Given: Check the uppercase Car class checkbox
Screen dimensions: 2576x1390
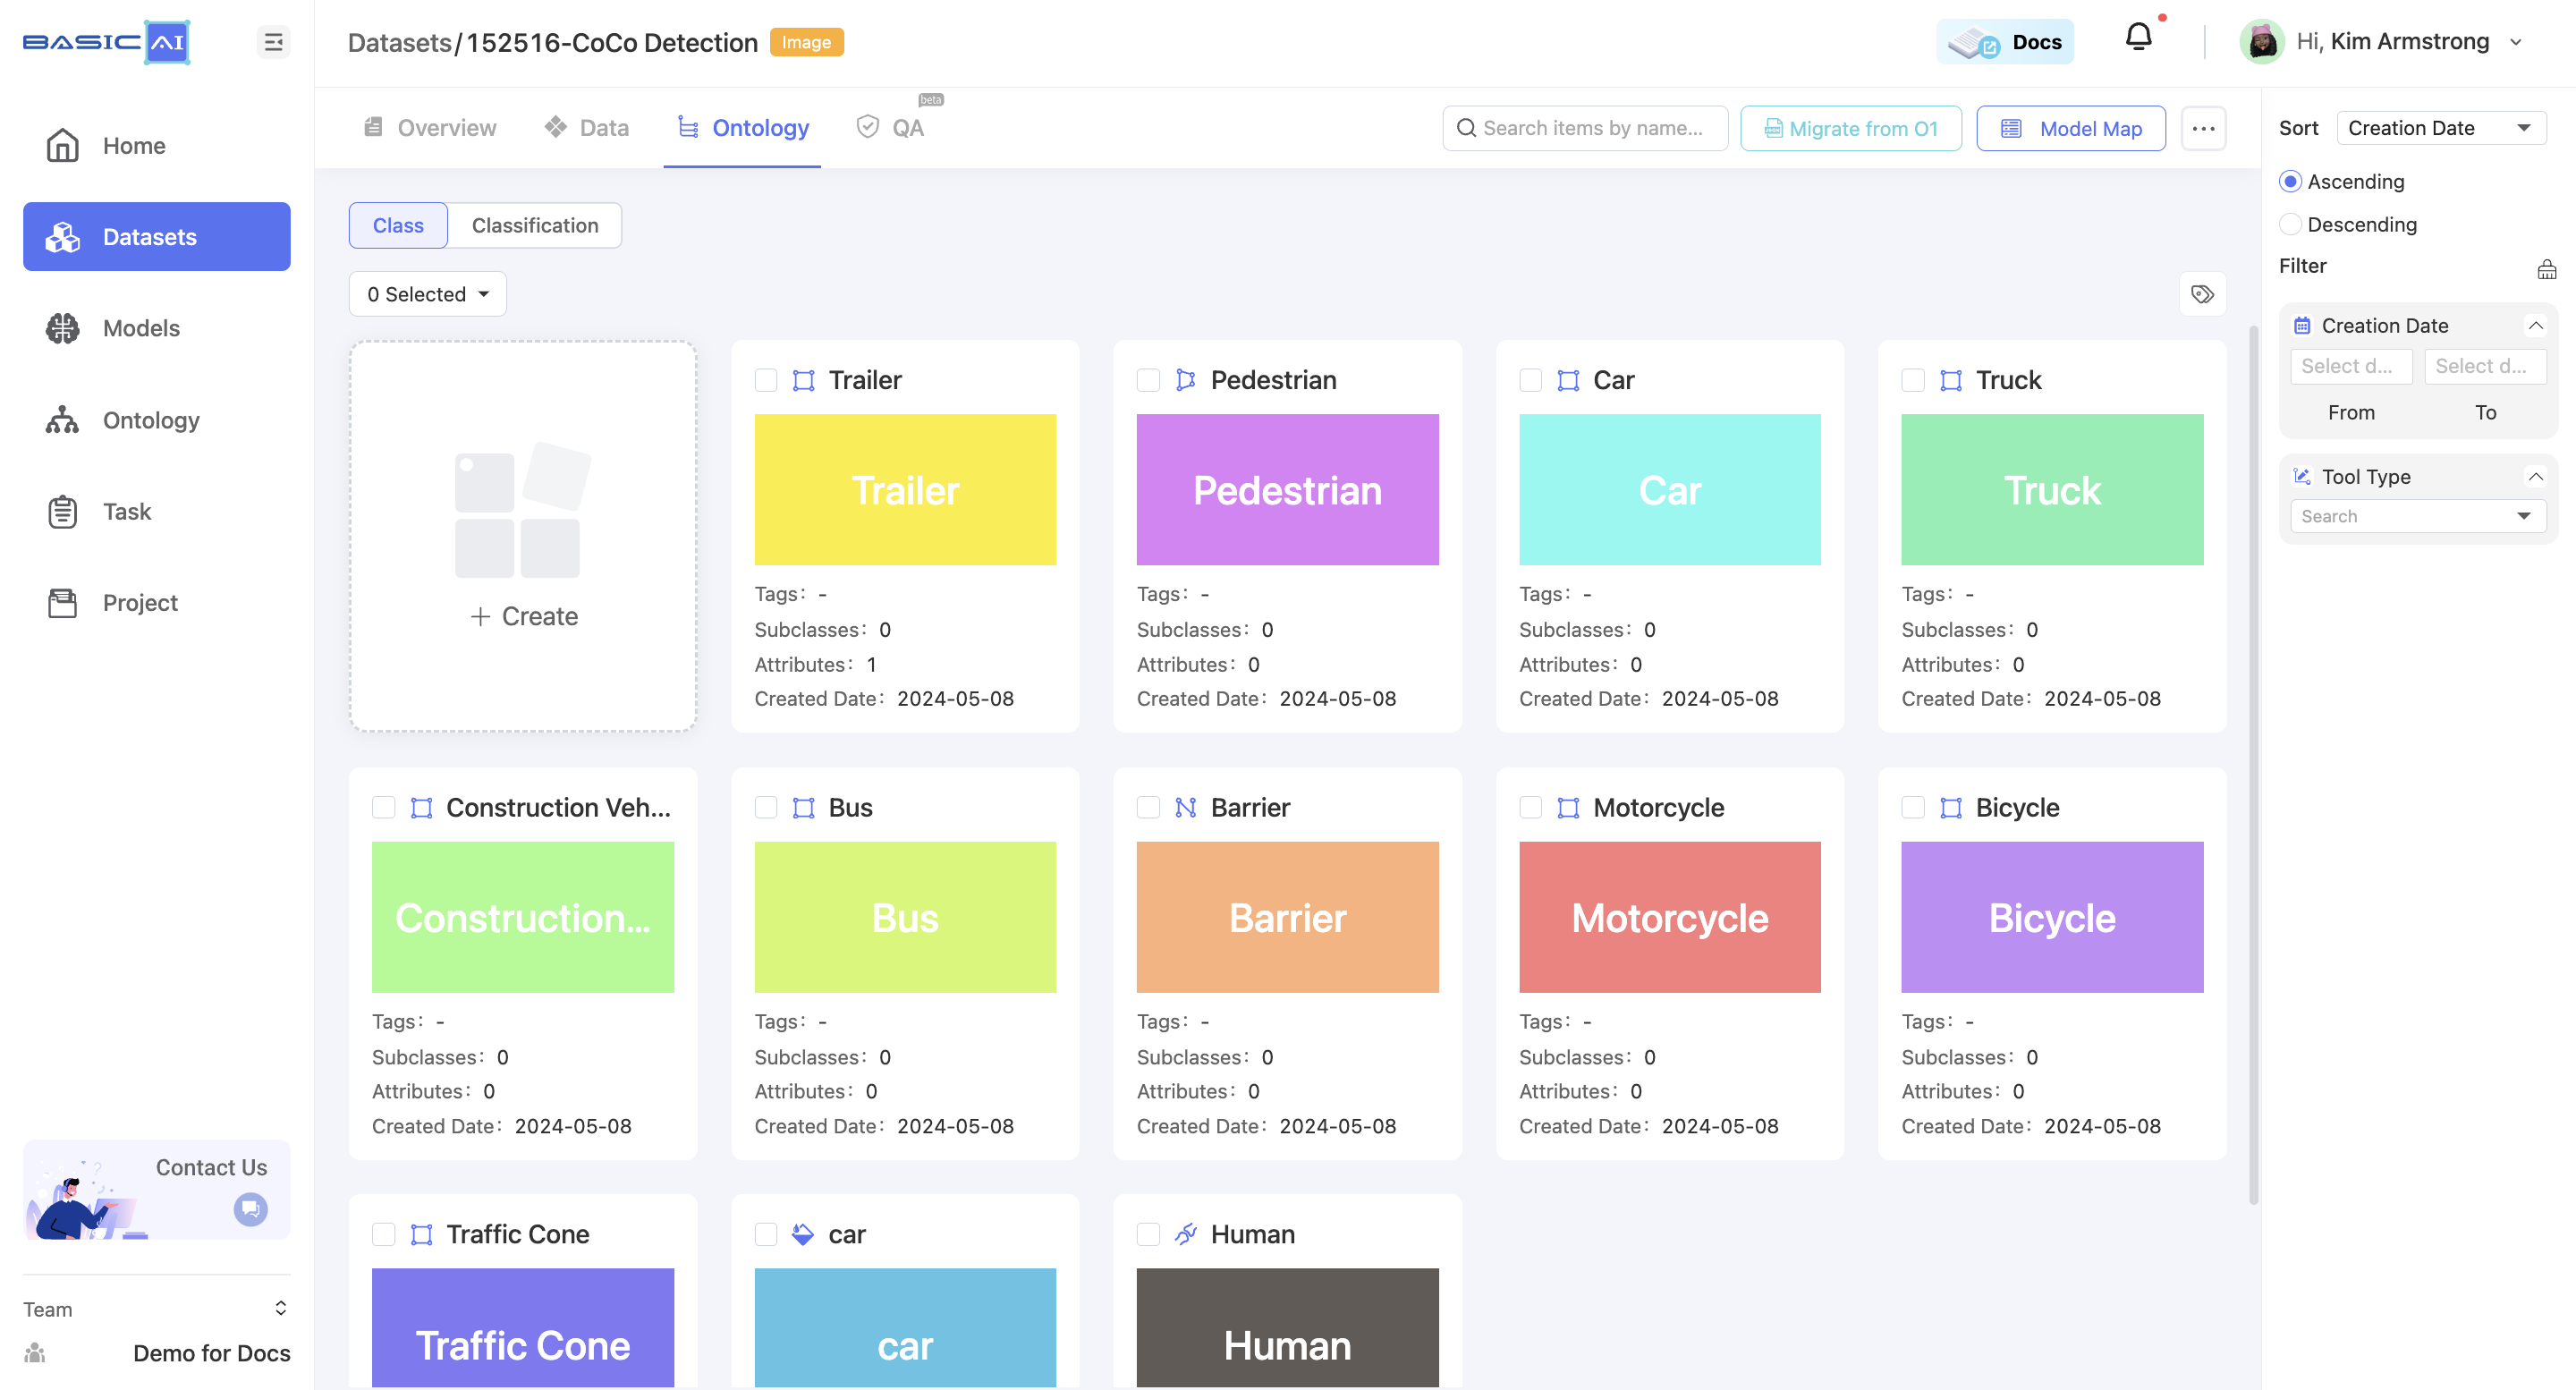Looking at the screenshot, I should 1530,380.
